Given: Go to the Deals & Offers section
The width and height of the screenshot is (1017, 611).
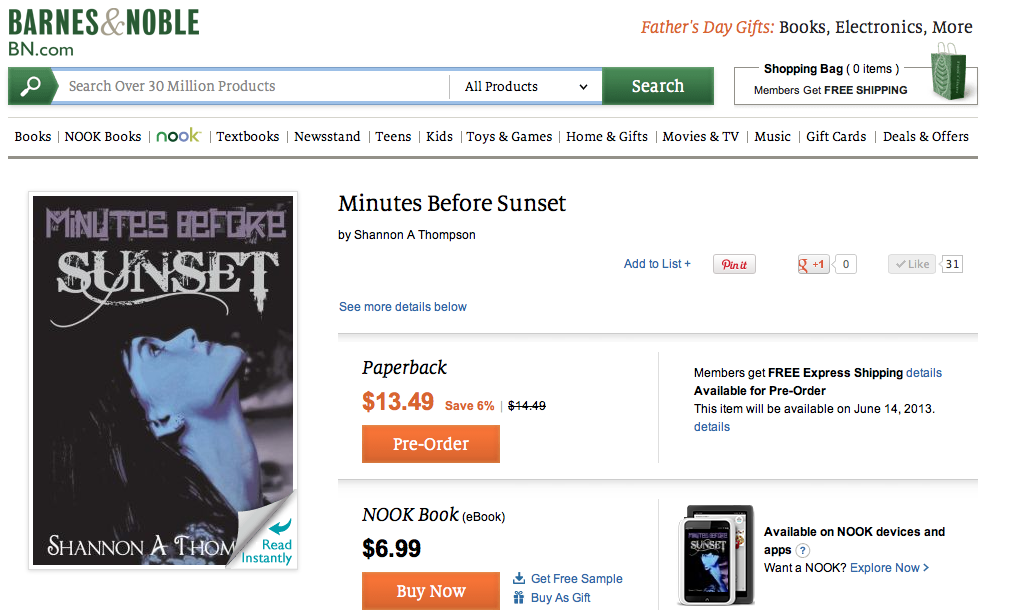Looking at the screenshot, I should click(925, 137).
